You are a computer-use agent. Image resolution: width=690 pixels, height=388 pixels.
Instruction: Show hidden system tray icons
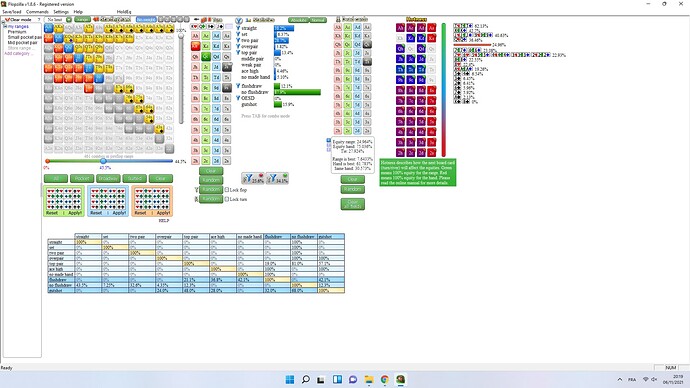coord(620,379)
